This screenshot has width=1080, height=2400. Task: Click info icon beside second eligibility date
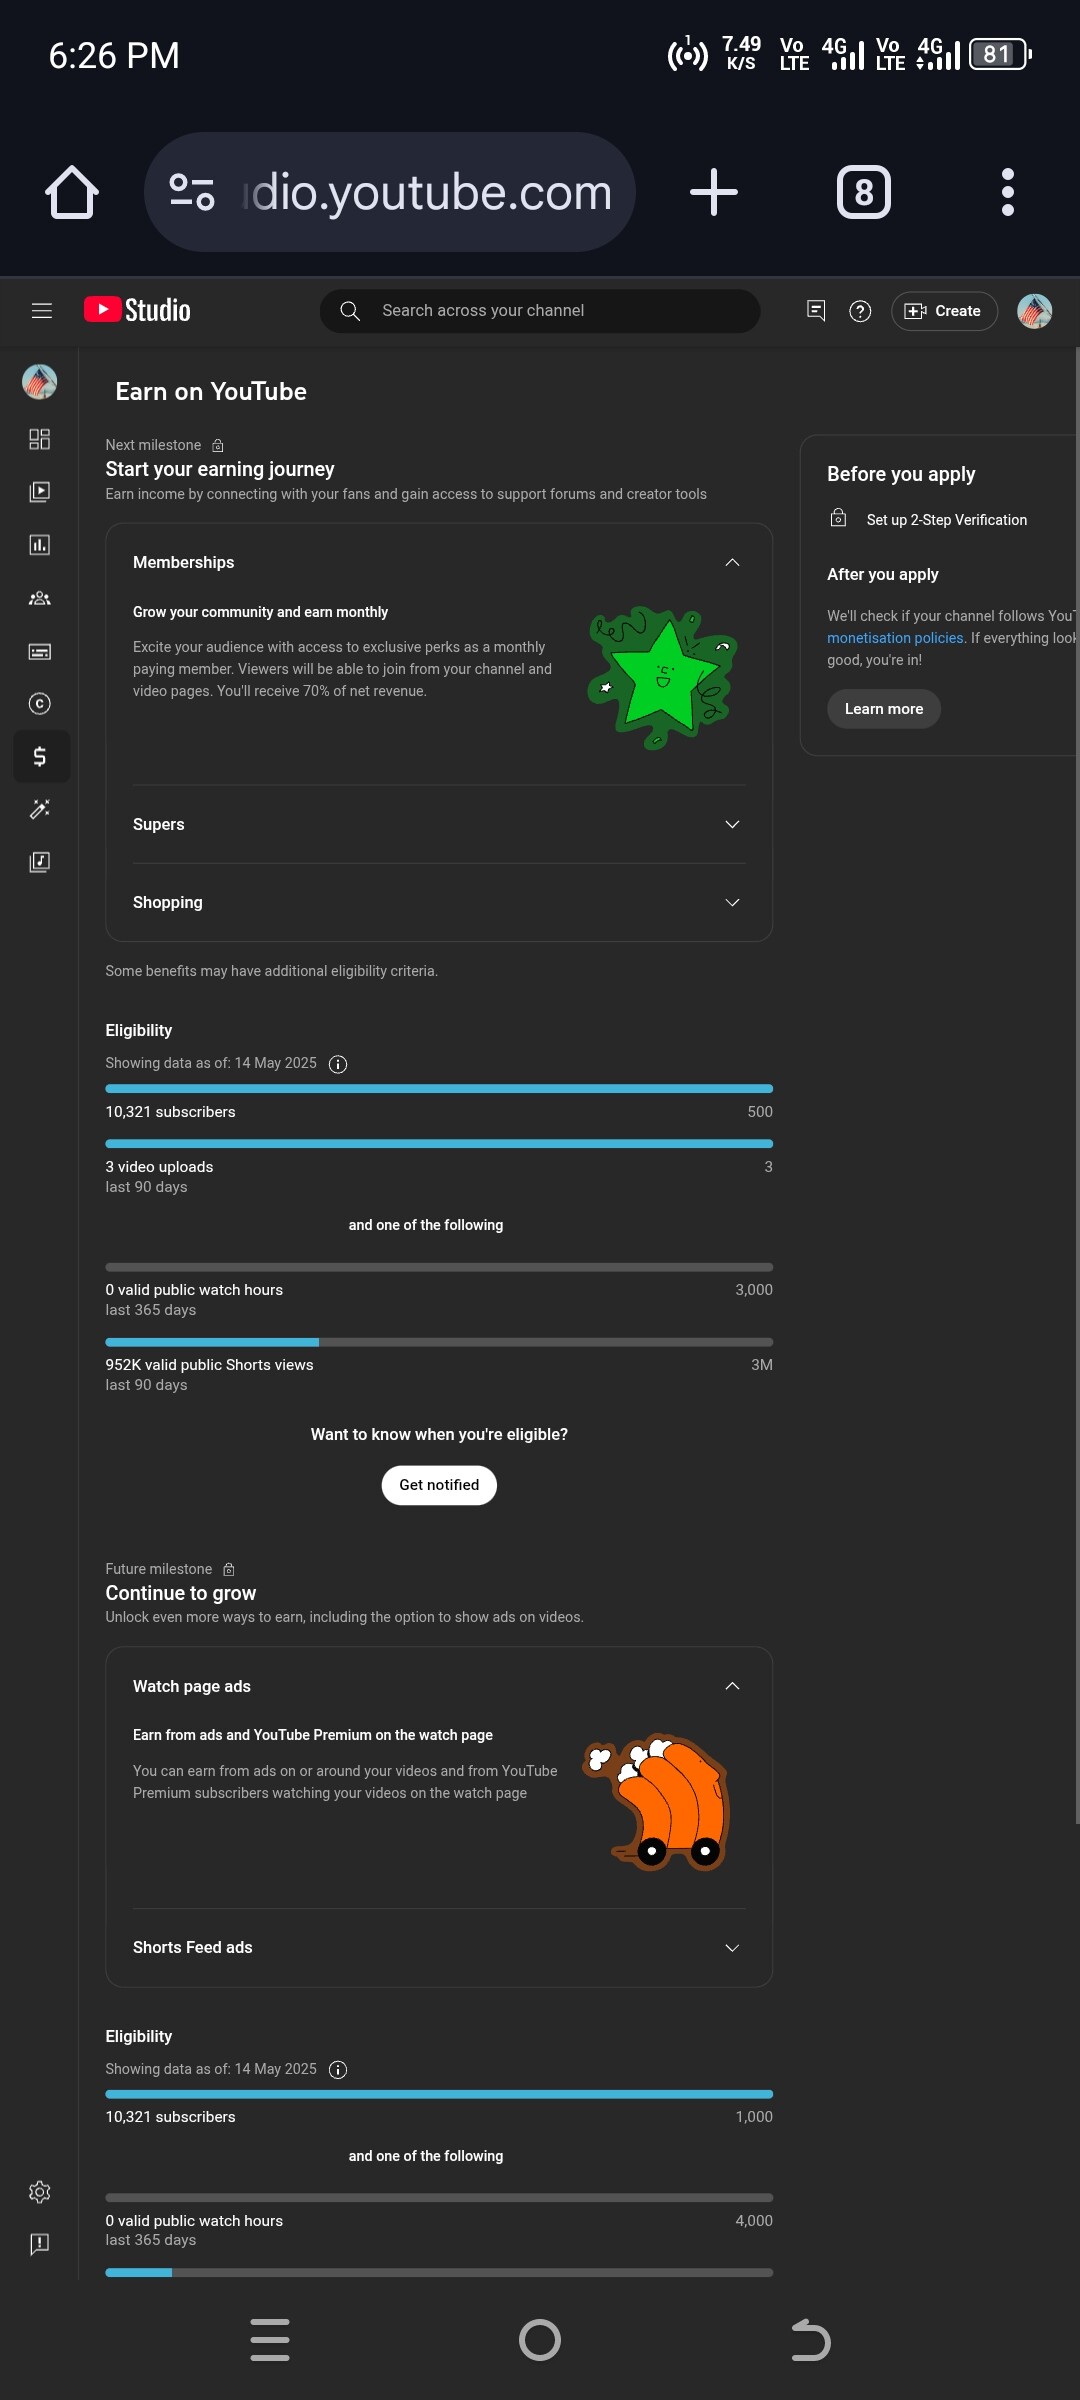[338, 2070]
